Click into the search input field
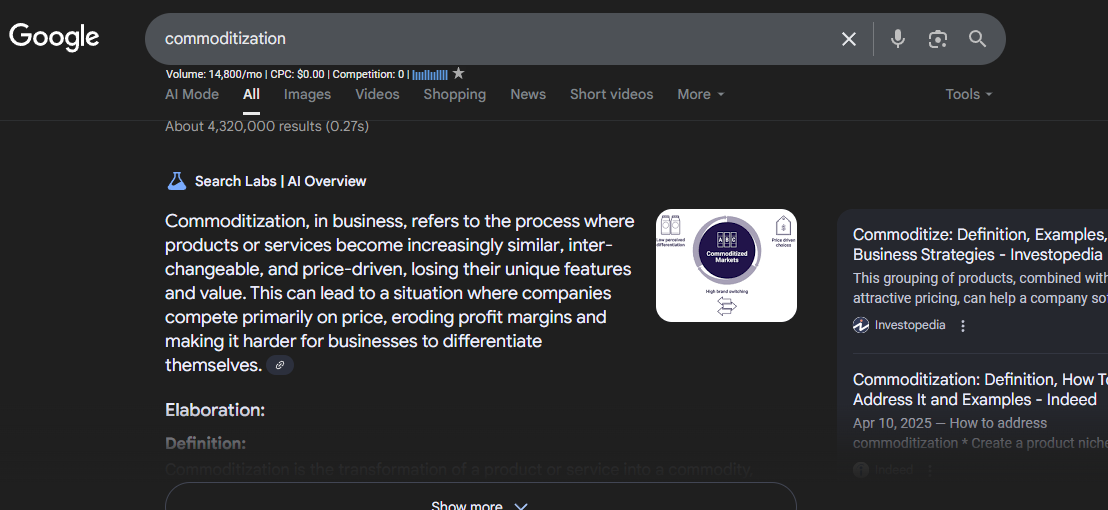This screenshot has width=1108, height=510. click(x=490, y=39)
